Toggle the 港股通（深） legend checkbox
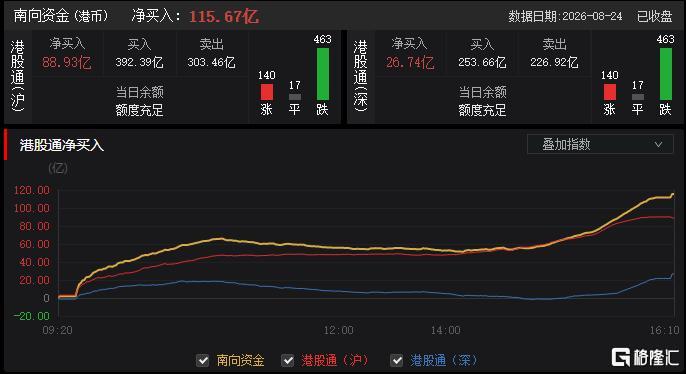686x374 pixels. click(x=396, y=360)
